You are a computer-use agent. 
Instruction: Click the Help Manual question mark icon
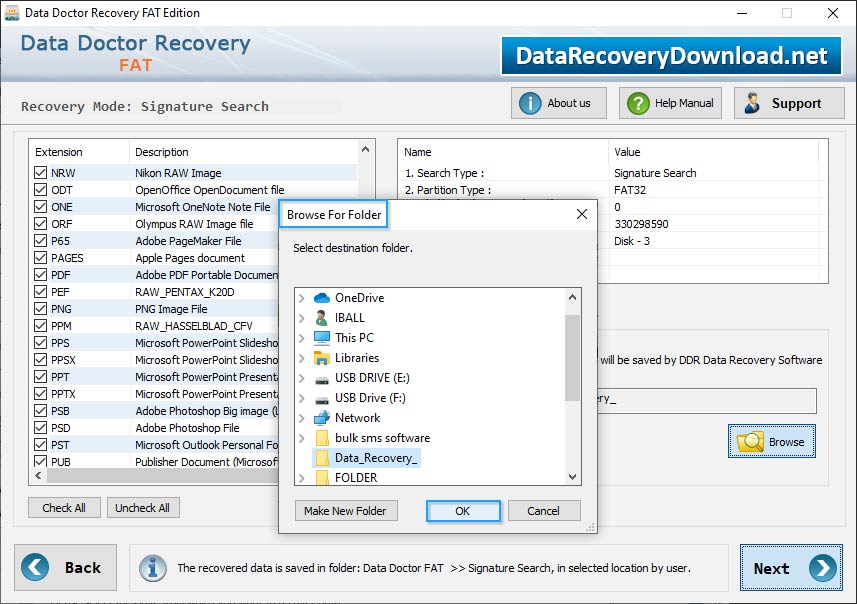[x=638, y=103]
